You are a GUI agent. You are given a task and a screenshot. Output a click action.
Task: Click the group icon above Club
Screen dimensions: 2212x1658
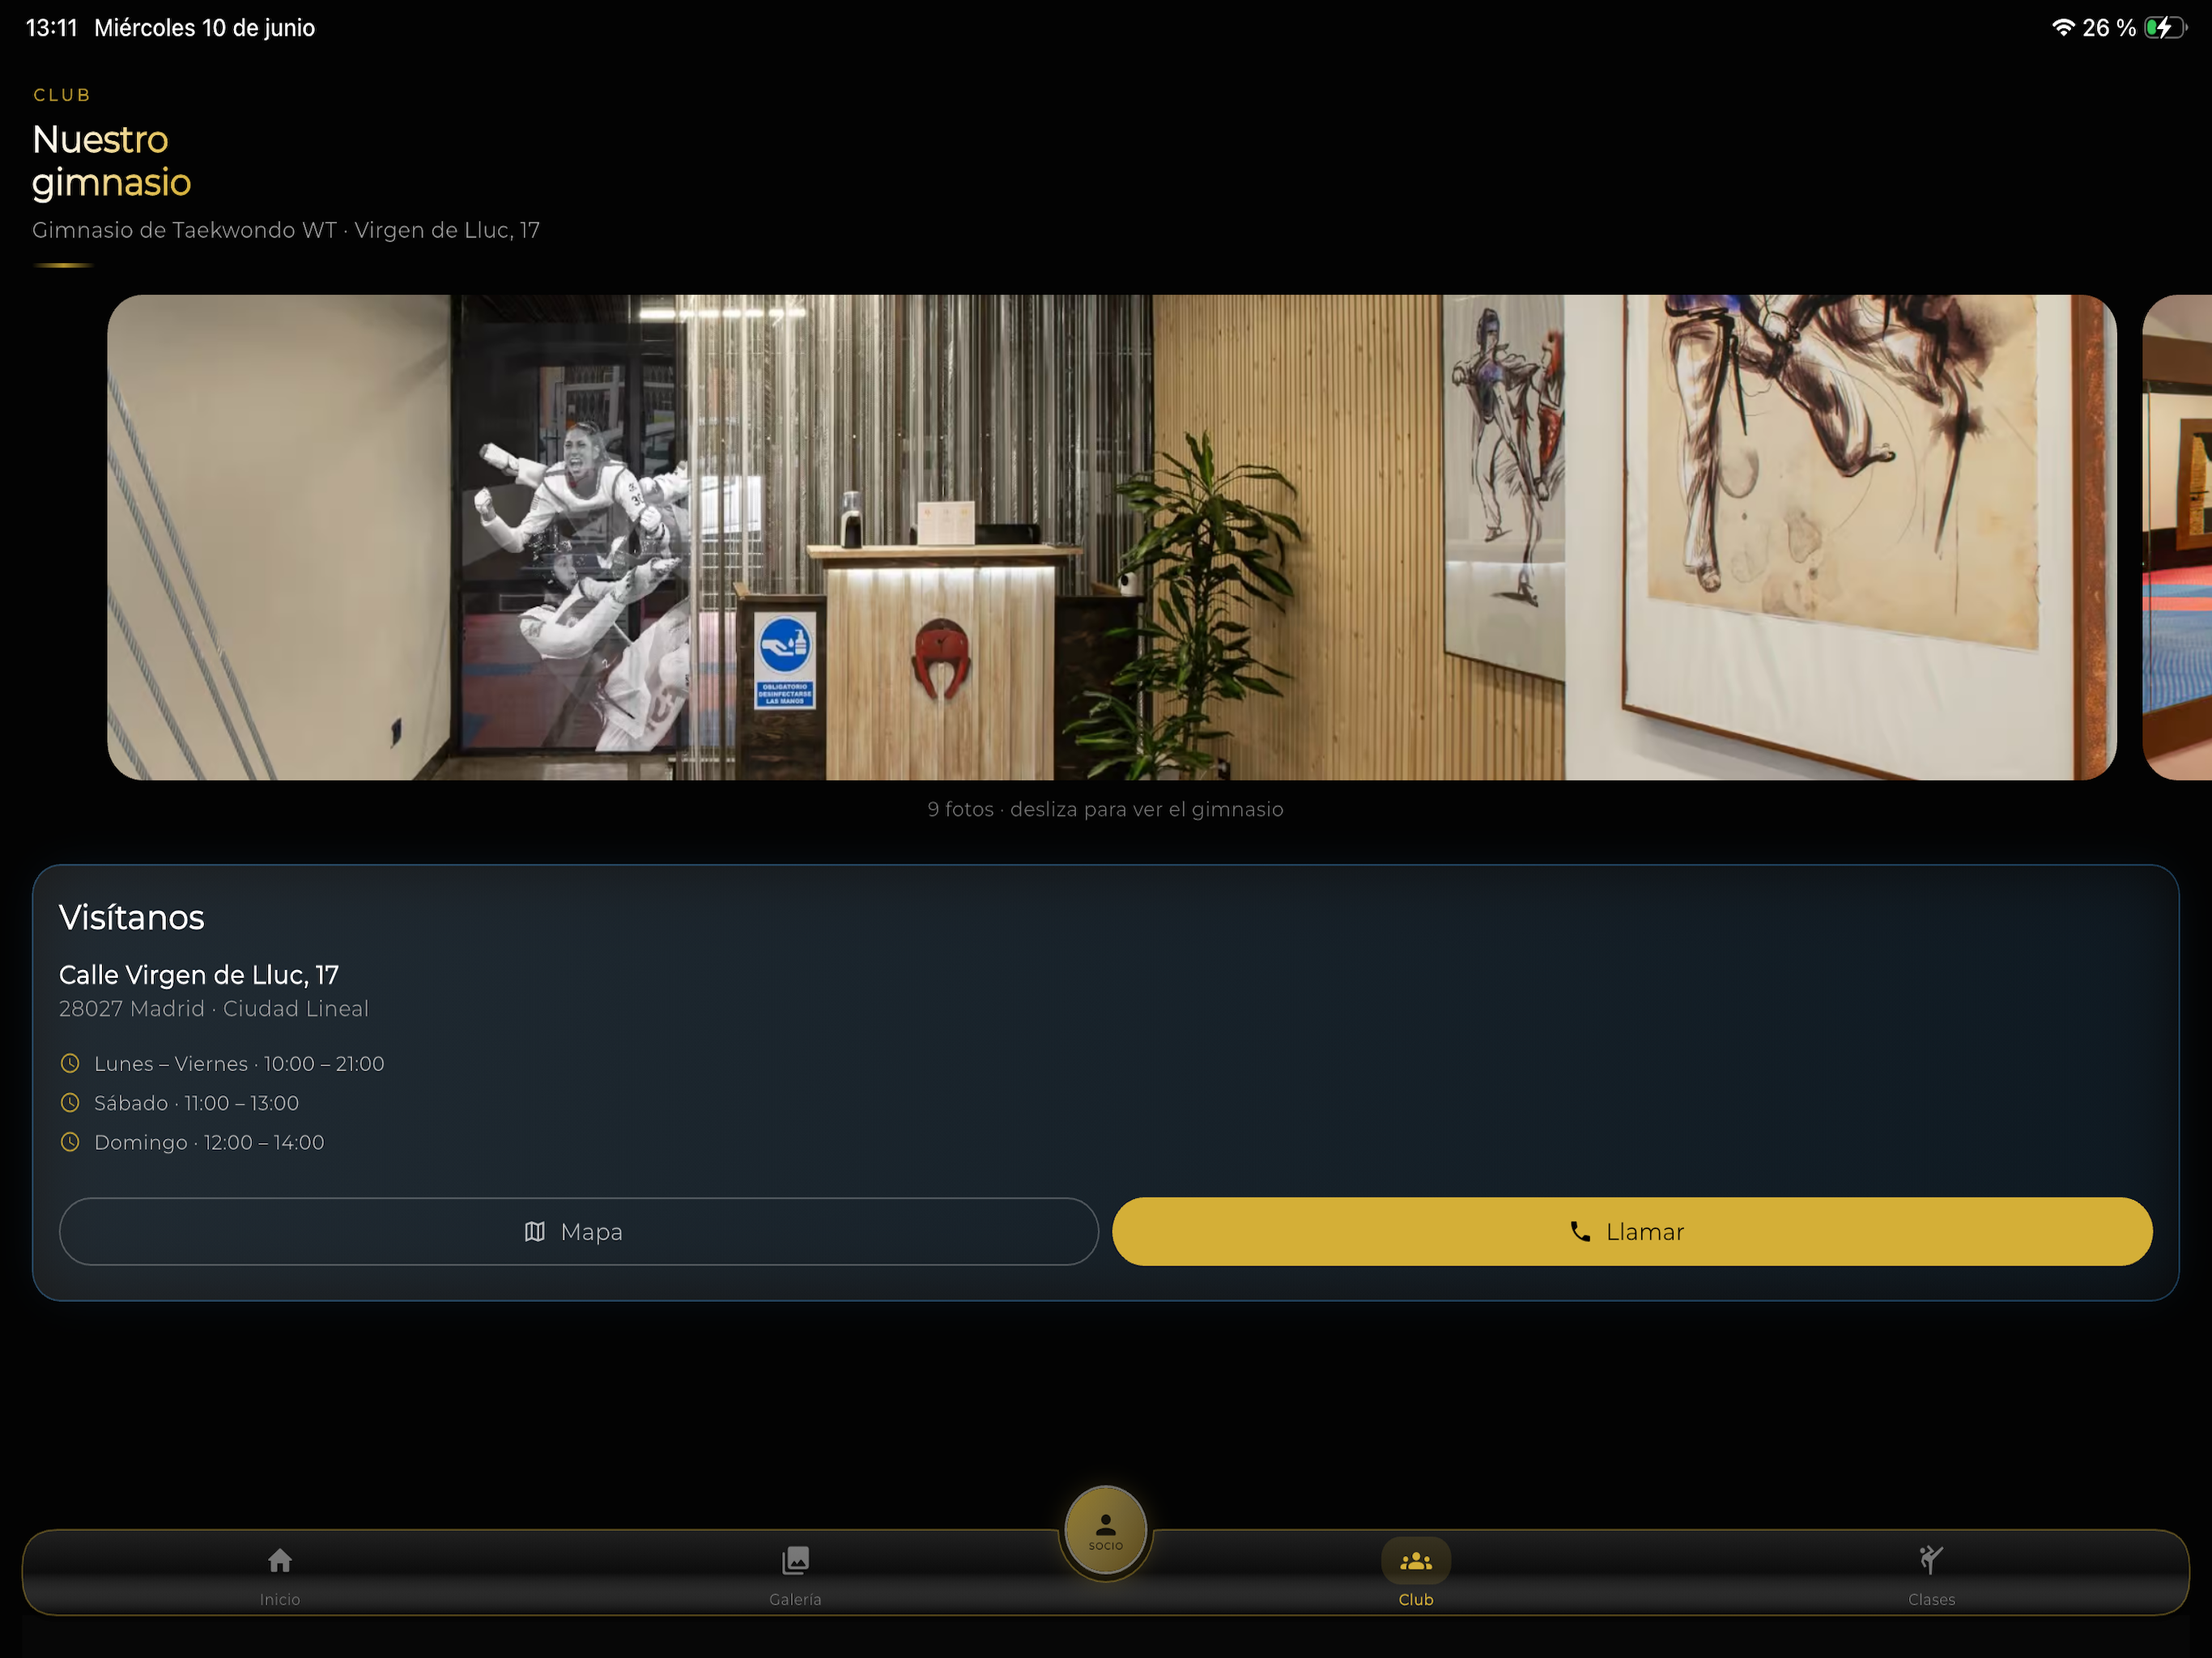click(1416, 1561)
